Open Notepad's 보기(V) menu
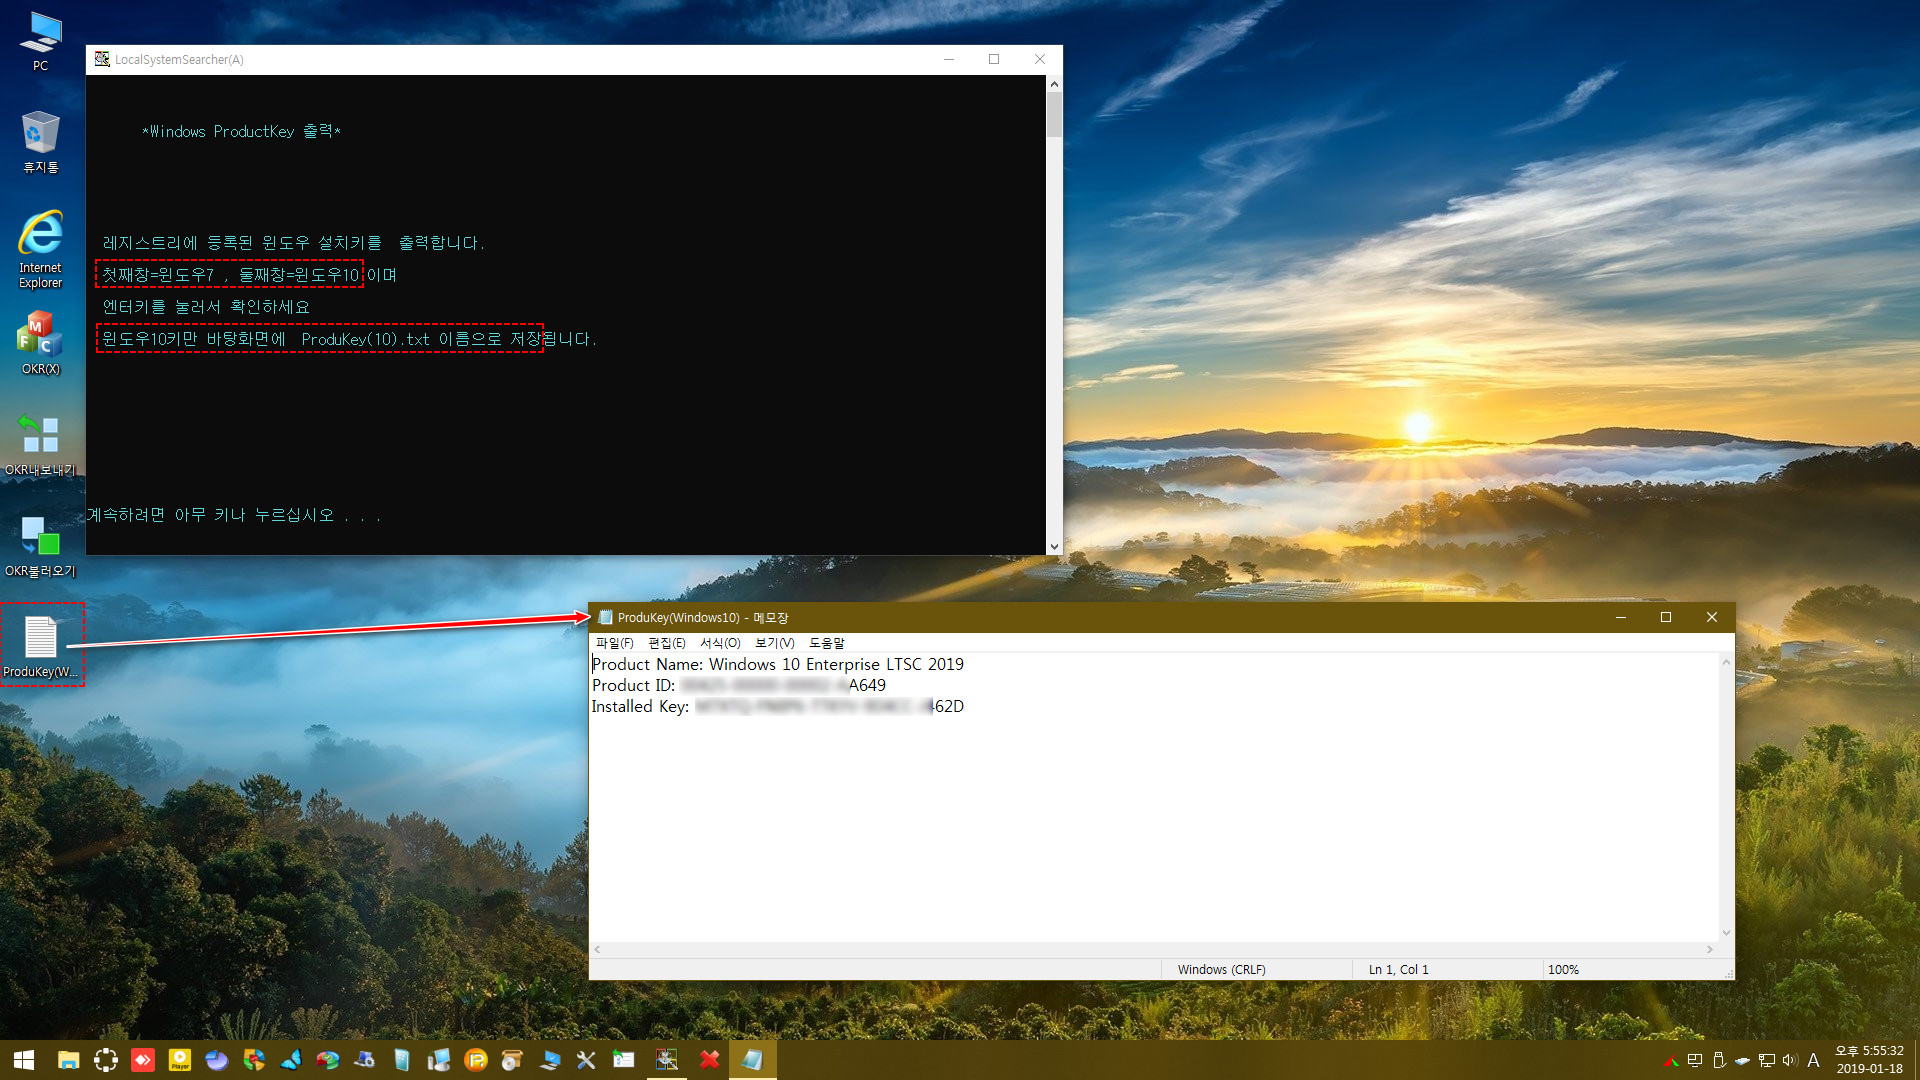The image size is (1920, 1080). (x=774, y=643)
